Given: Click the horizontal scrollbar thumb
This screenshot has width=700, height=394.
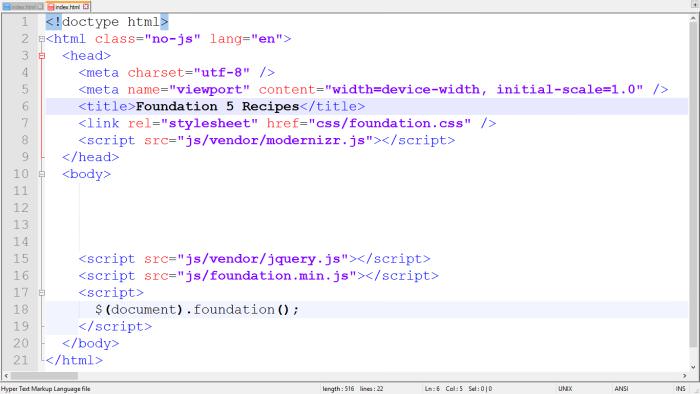Looking at the screenshot, I should click(44, 376).
